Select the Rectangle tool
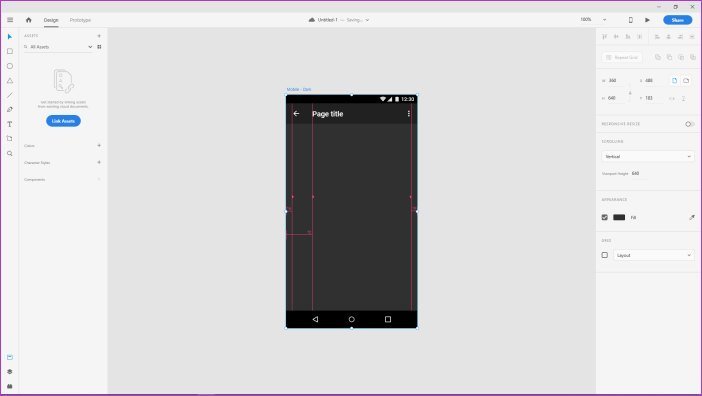This screenshot has width=702, height=396. pos(10,51)
